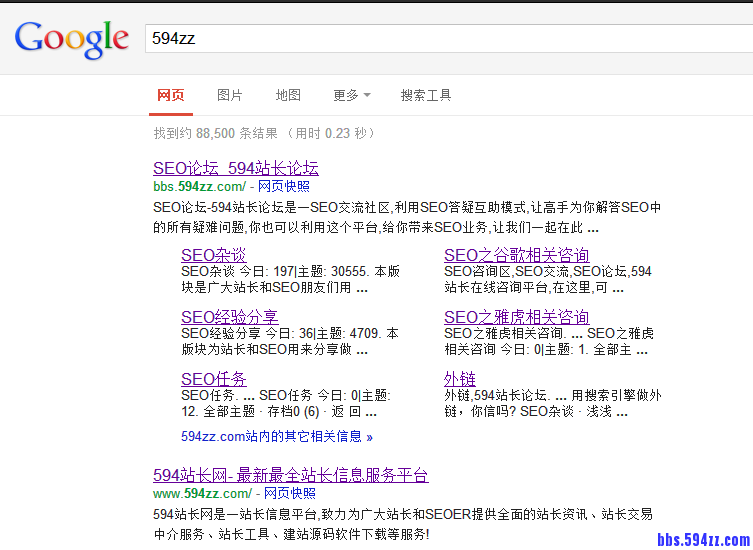Open 网页快照 for www.594zz.com result
This screenshot has height=550, width=753.
point(290,494)
